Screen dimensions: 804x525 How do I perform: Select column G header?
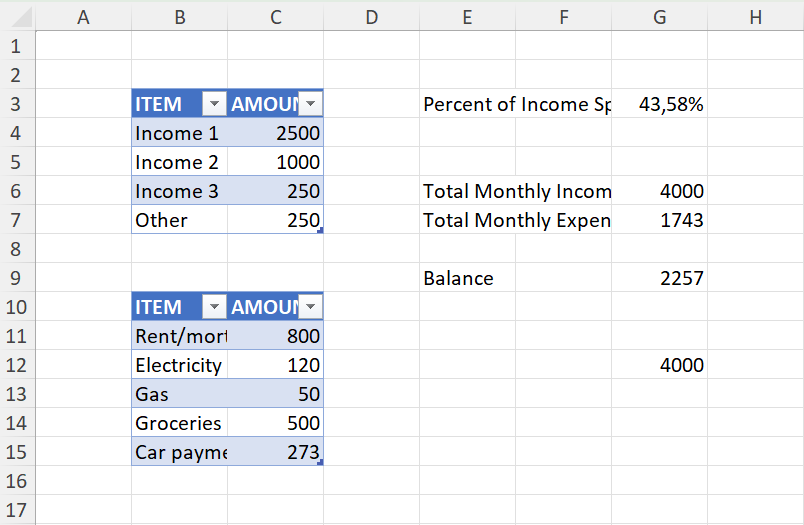click(659, 17)
